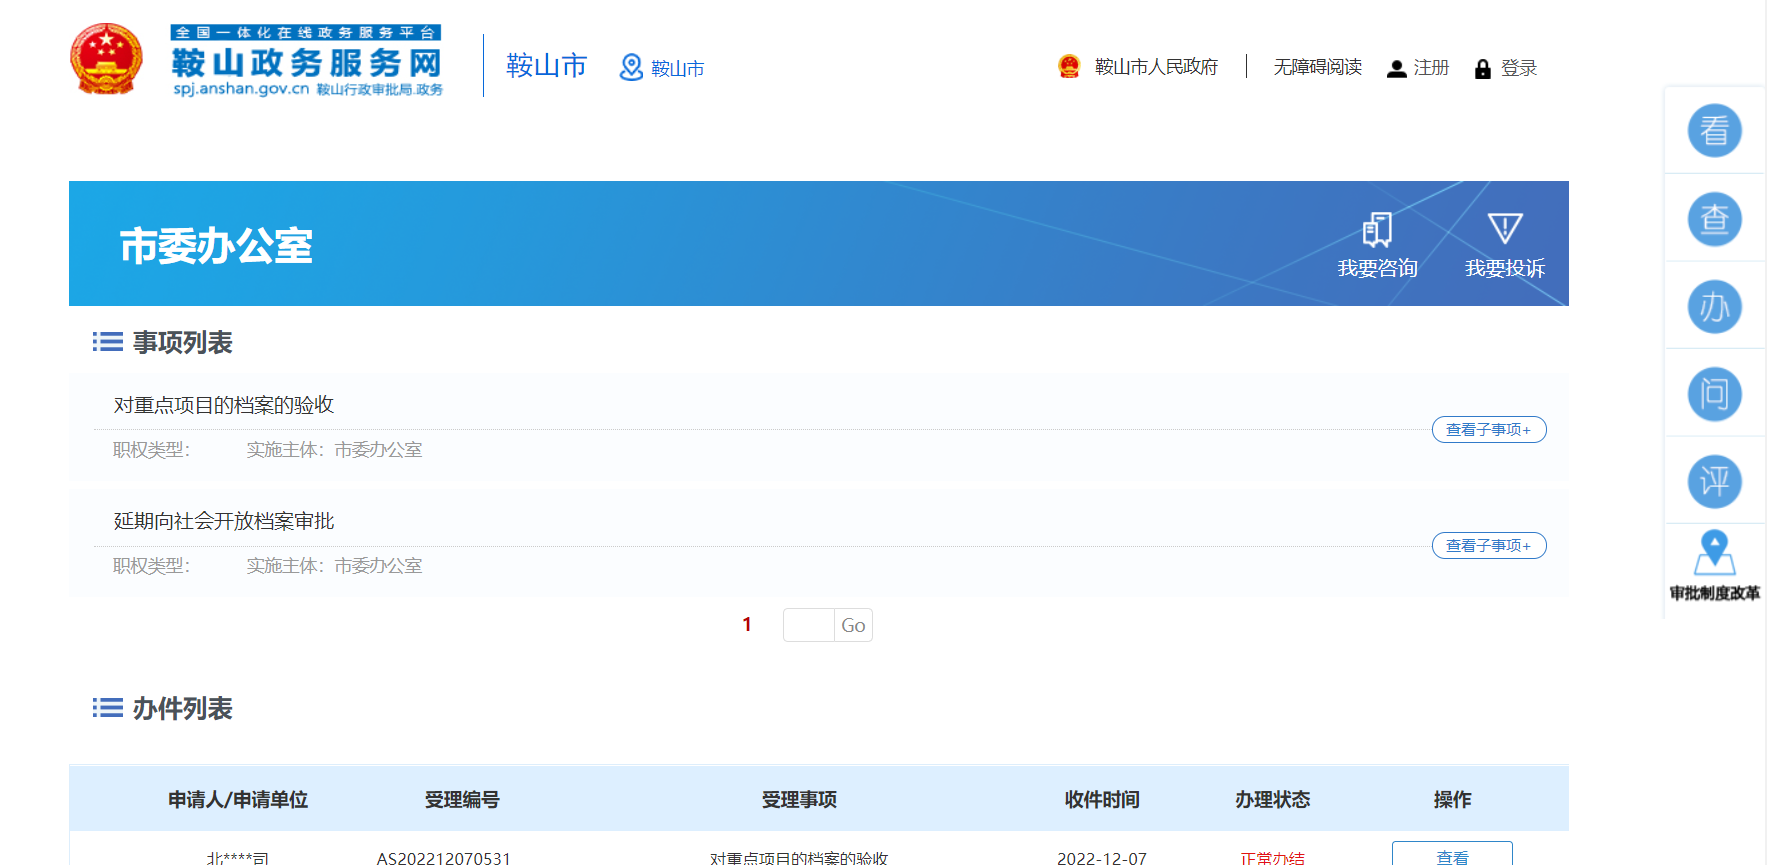The image size is (1767, 865).
Task: Select the 办 handling sidebar icon
Action: (1714, 307)
